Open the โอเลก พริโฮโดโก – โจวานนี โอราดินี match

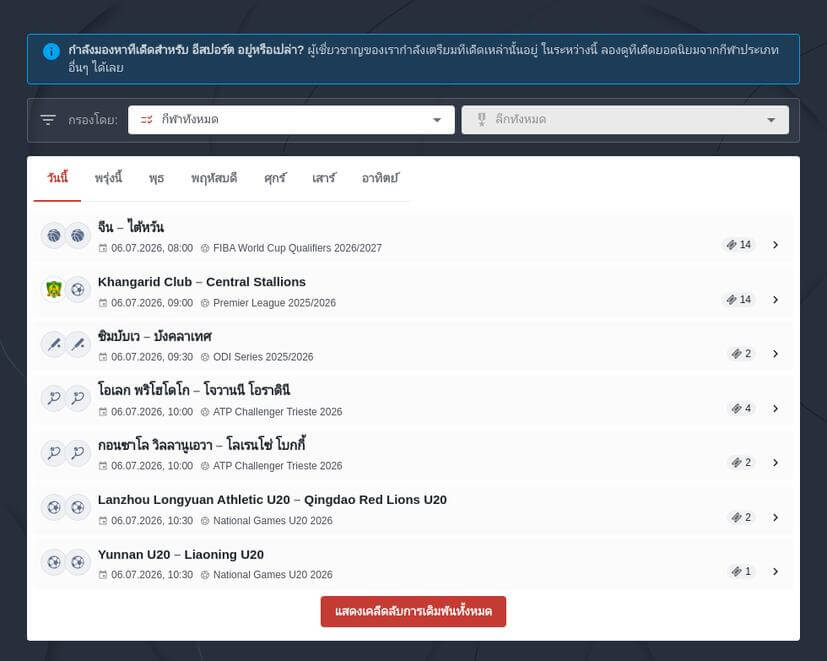[x=194, y=390]
